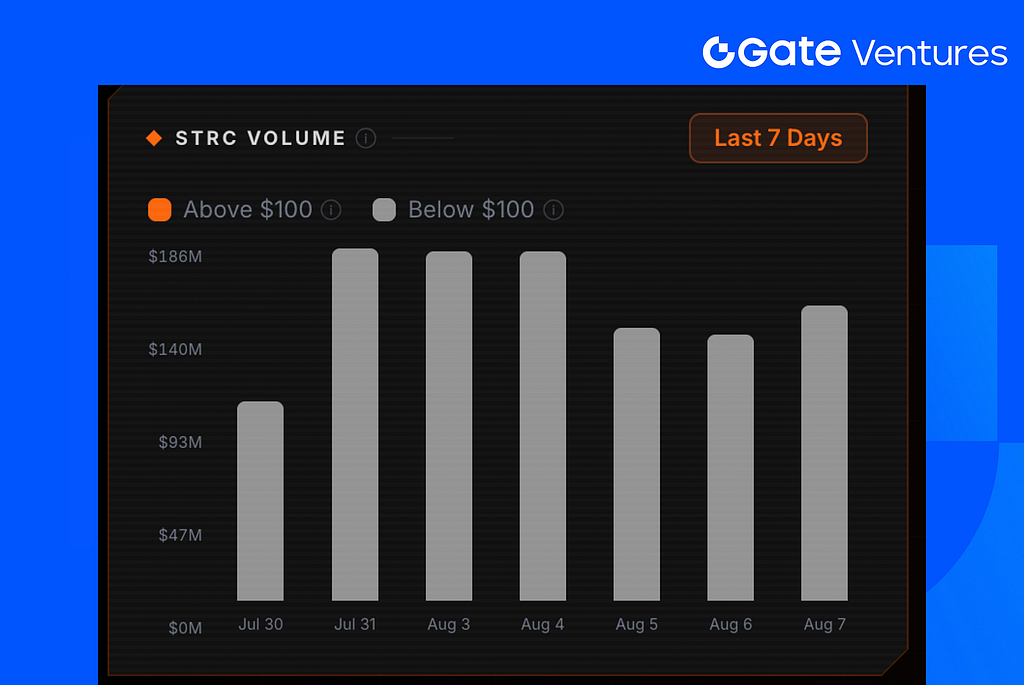Image resolution: width=1024 pixels, height=685 pixels.
Task: Click the Below $100 legend label
Action: [471, 210]
